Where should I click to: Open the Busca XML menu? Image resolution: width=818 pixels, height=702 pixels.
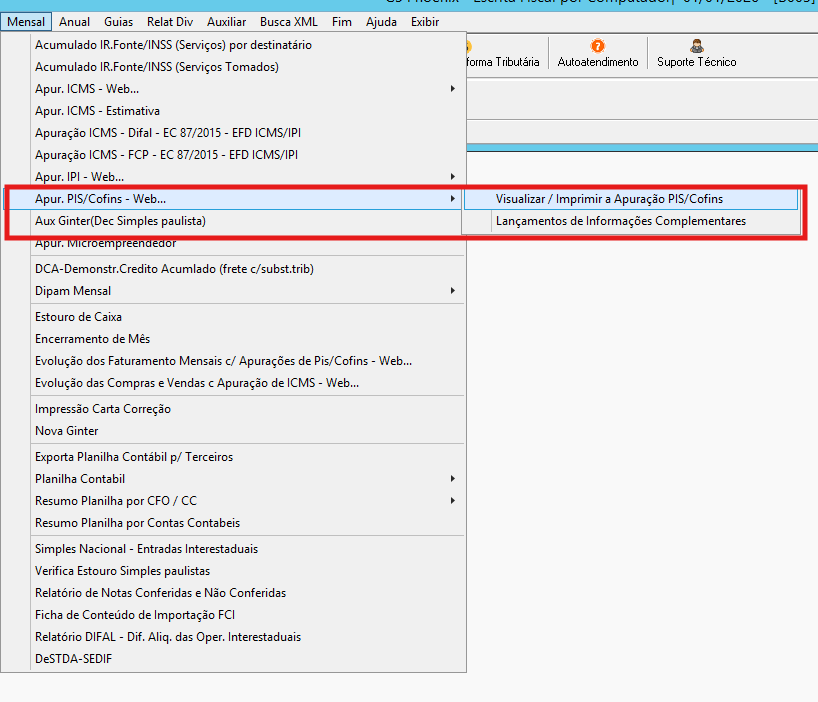coord(288,22)
